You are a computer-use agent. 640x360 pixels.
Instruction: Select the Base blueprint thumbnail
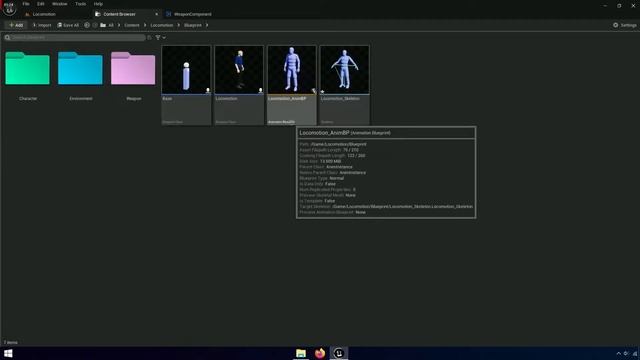click(186, 70)
